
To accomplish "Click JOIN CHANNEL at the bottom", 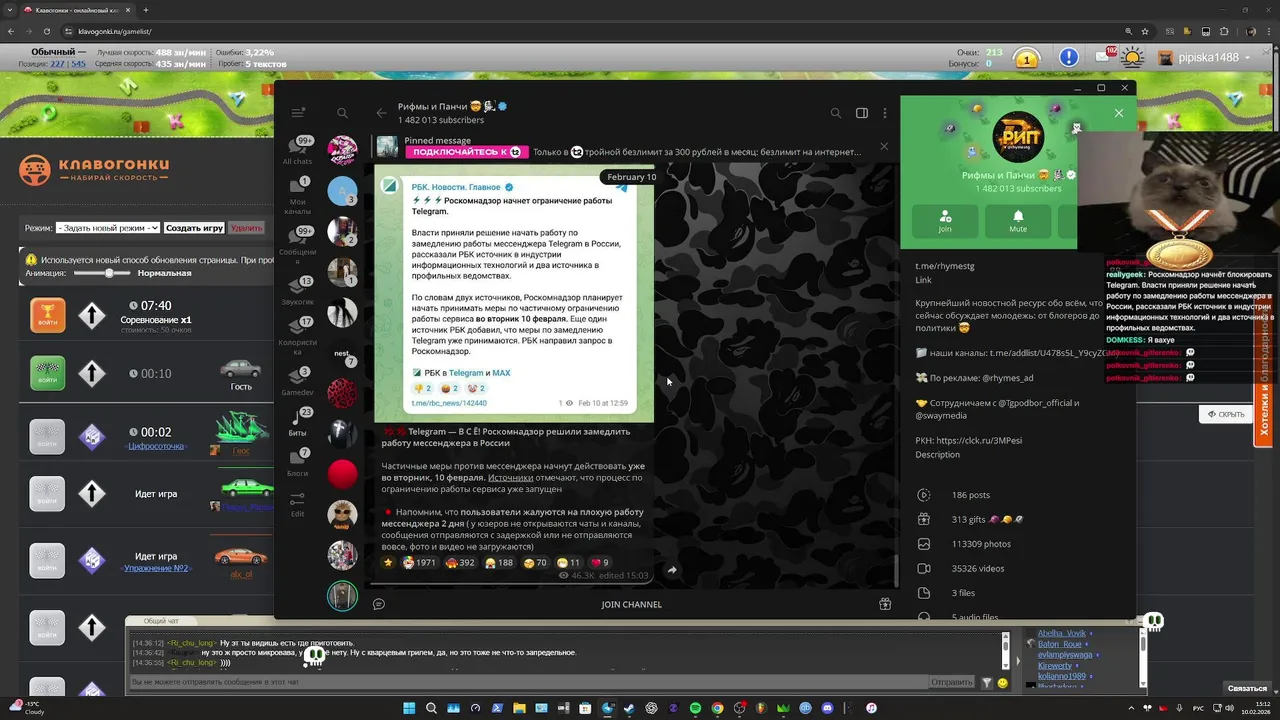I will 631,604.
